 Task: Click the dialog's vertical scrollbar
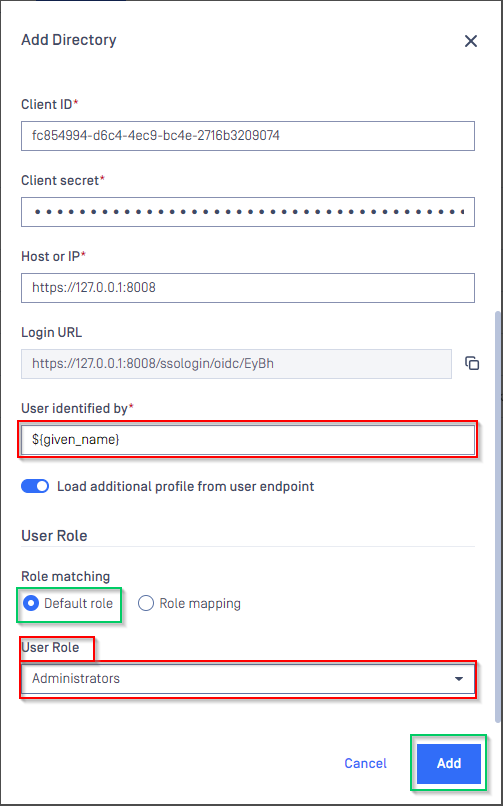pos(497,516)
